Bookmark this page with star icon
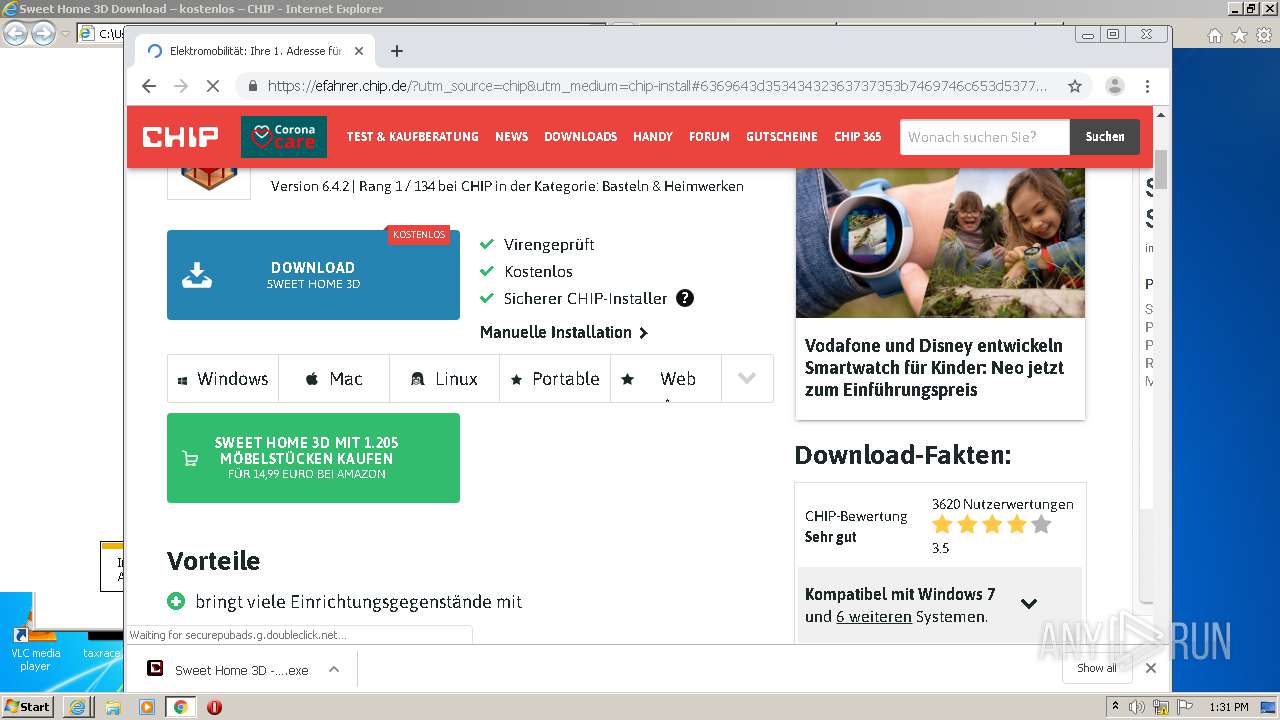The height and width of the screenshot is (720, 1280). click(1075, 86)
